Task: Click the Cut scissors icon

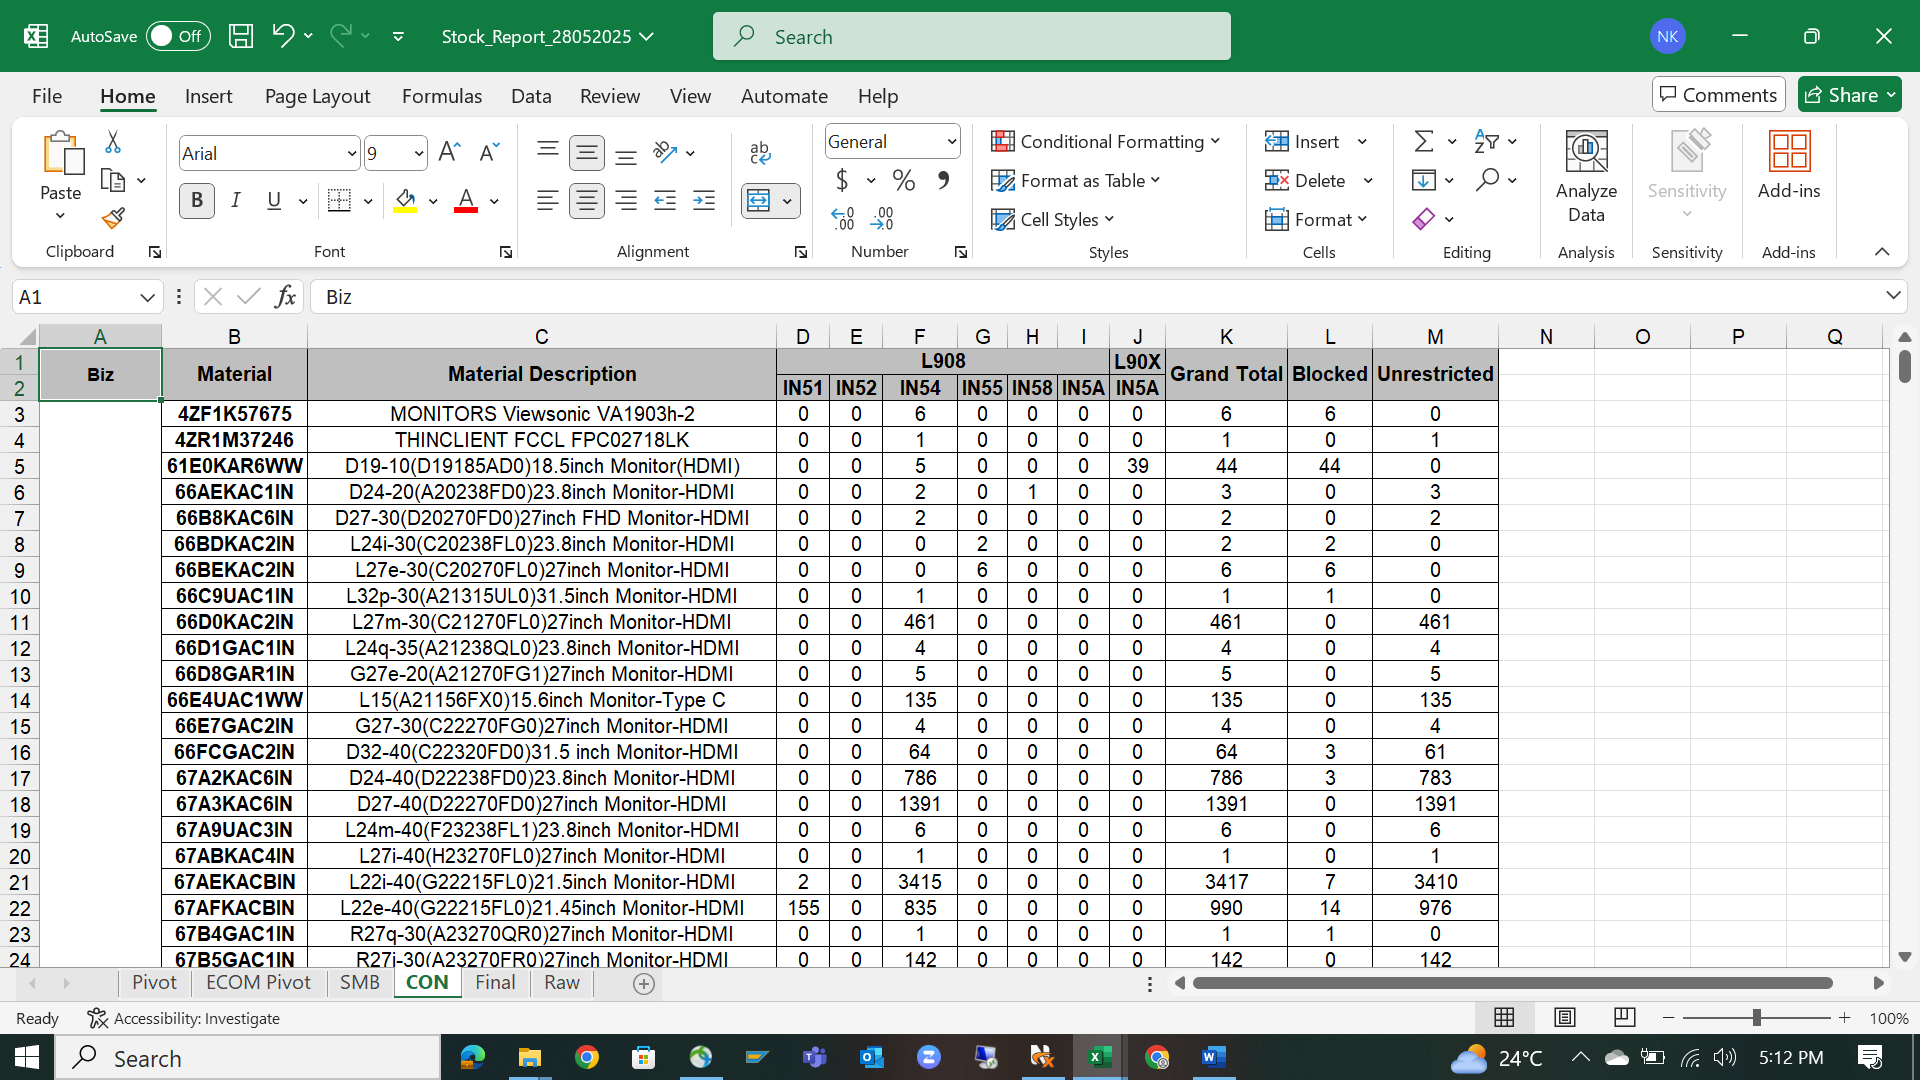Action: 113,142
